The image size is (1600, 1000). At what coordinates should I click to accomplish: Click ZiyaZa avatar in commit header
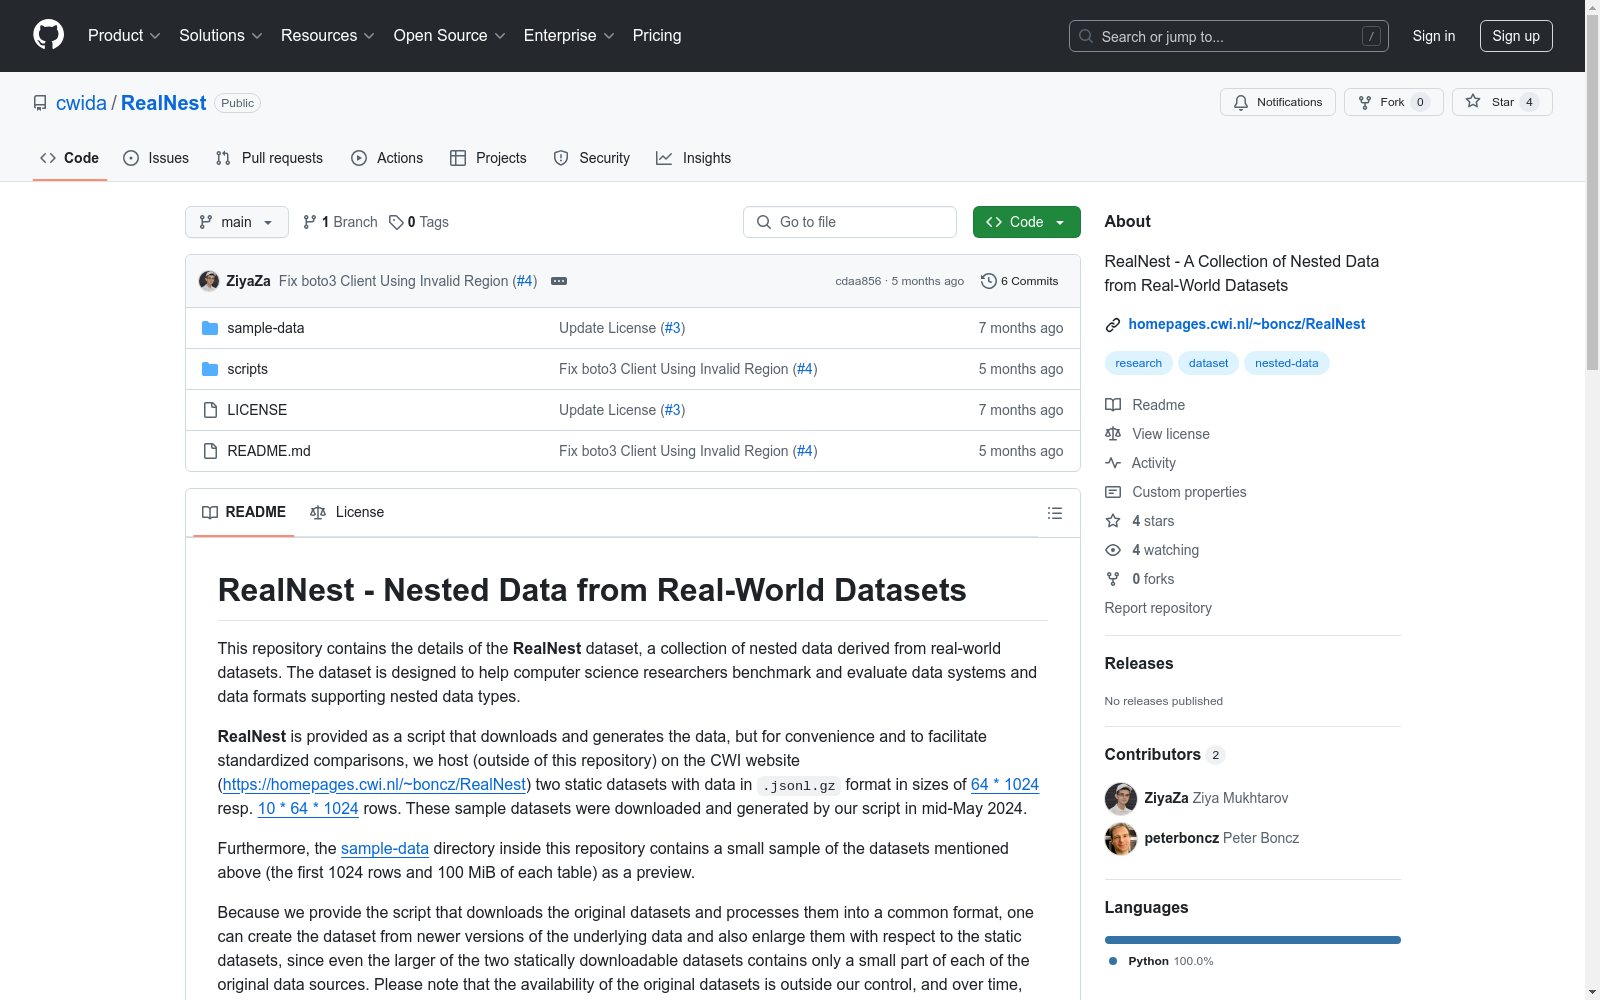(209, 281)
